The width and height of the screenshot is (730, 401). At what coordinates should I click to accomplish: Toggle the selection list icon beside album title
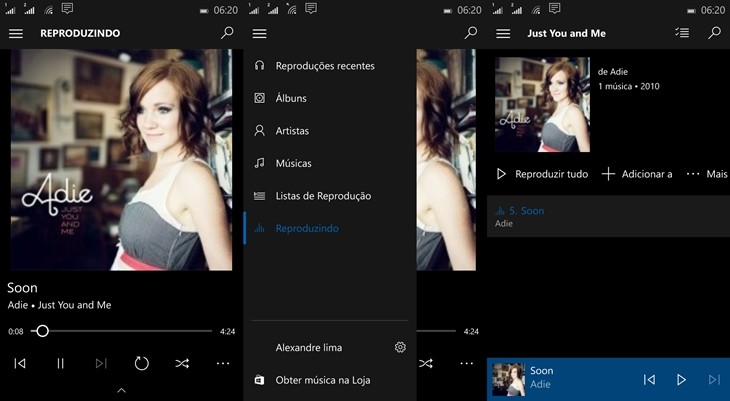682,33
